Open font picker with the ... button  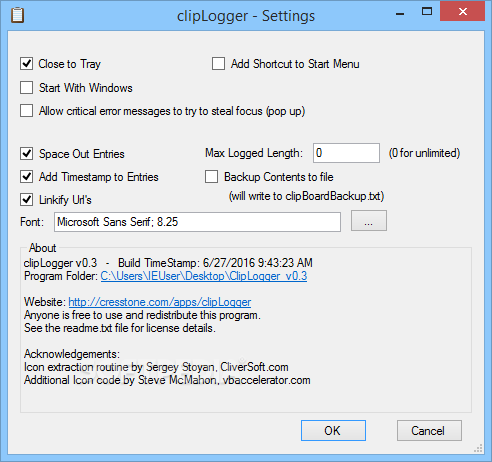369,220
